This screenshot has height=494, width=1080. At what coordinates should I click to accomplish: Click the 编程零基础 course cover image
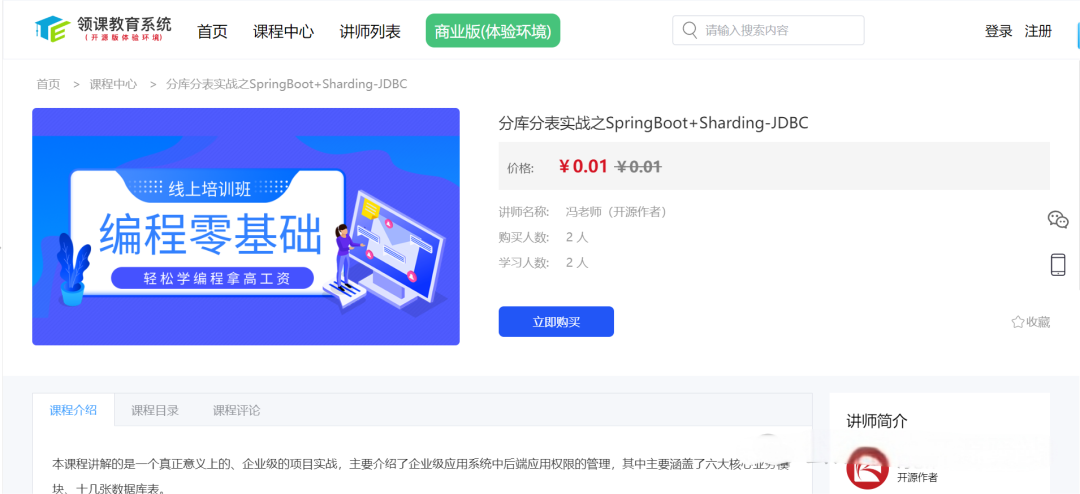(x=246, y=227)
